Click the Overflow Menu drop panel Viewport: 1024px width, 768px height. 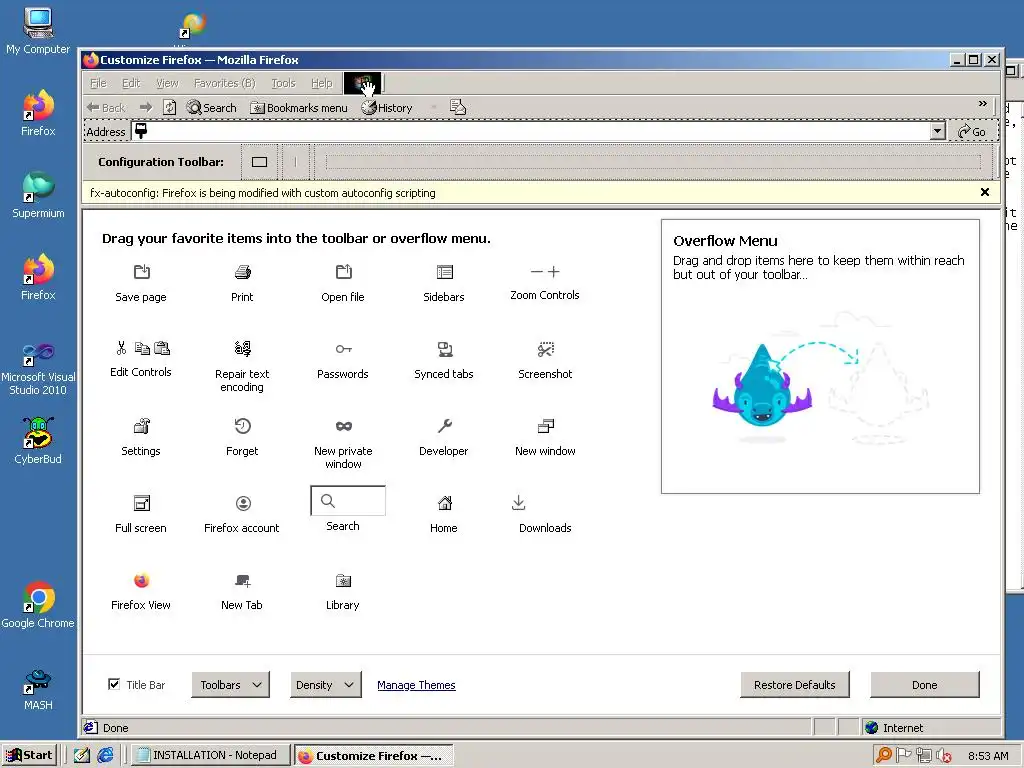point(820,357)
